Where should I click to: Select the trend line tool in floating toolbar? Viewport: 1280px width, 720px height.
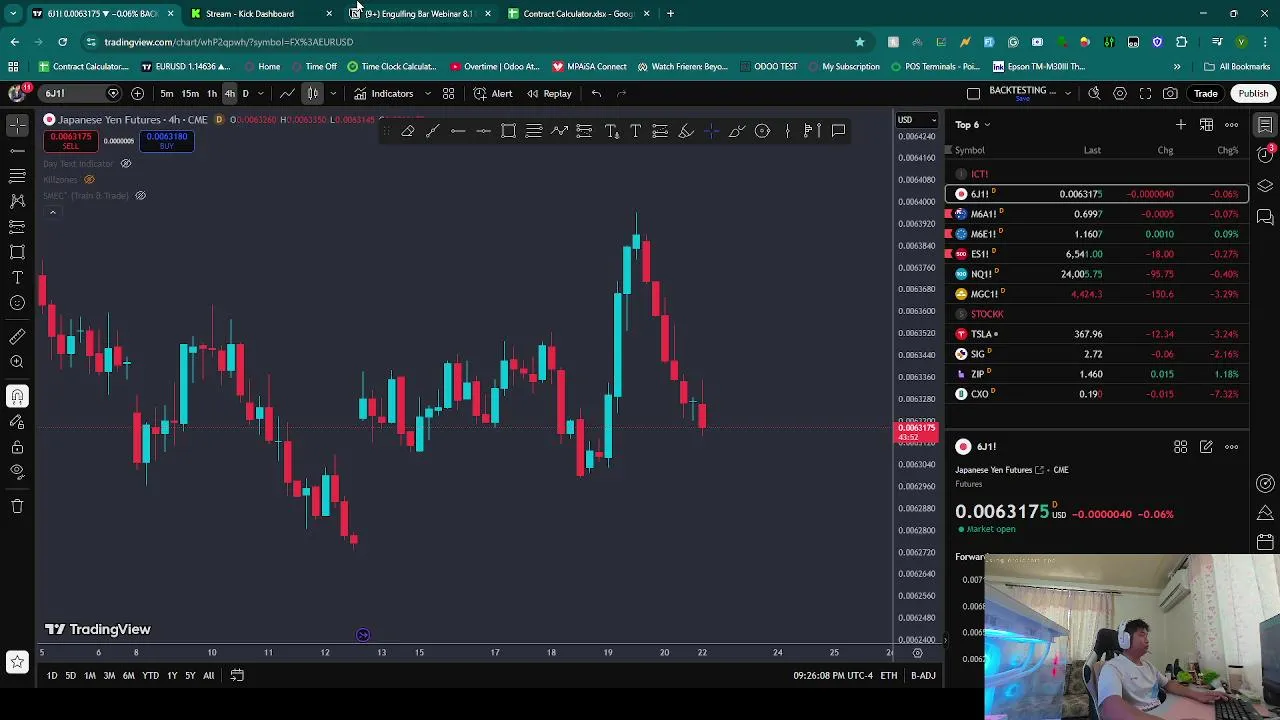click(x=433, y=131)
